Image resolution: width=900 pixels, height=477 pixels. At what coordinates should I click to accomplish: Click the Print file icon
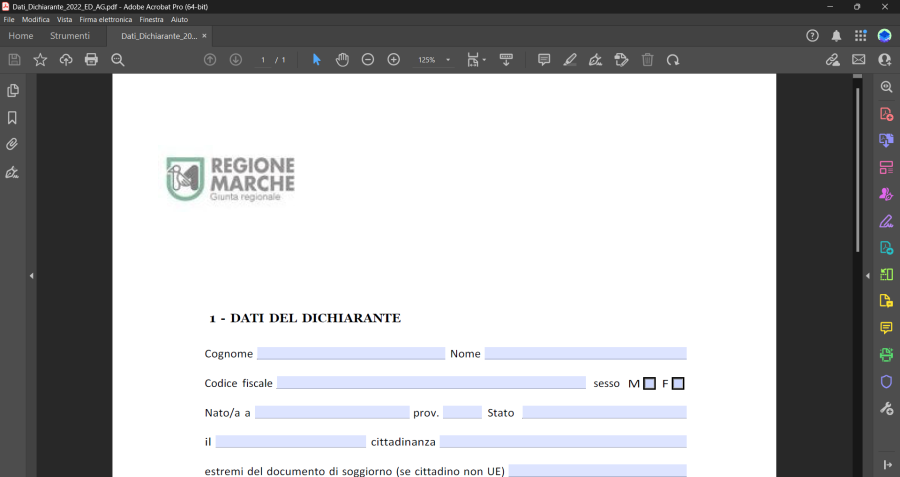tap(92, 60)
